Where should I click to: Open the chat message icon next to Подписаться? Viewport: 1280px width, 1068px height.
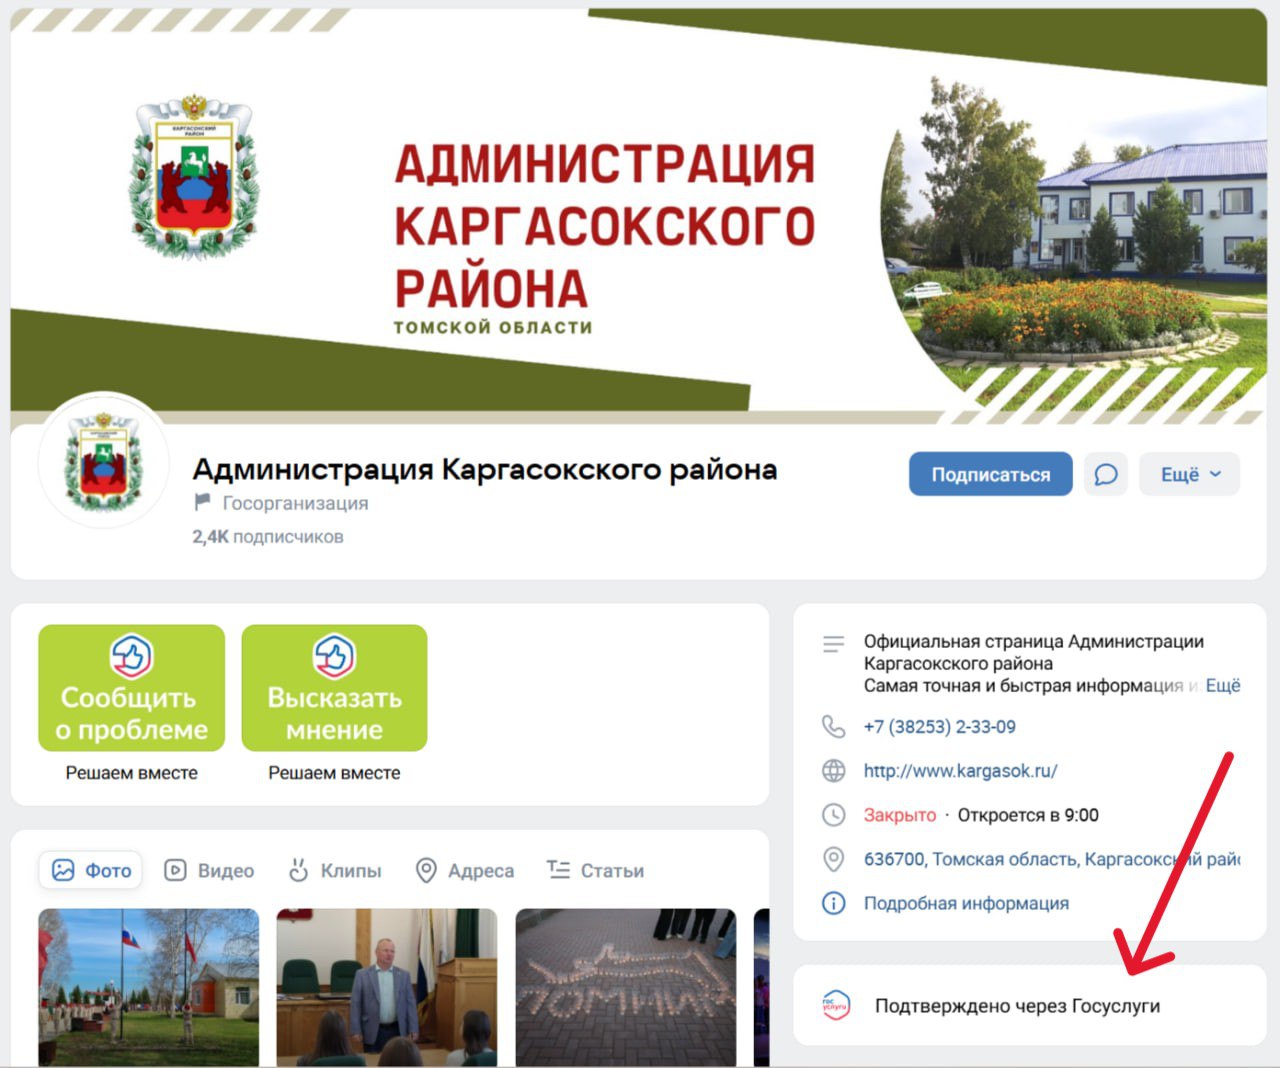click(x=1106, y=474)
